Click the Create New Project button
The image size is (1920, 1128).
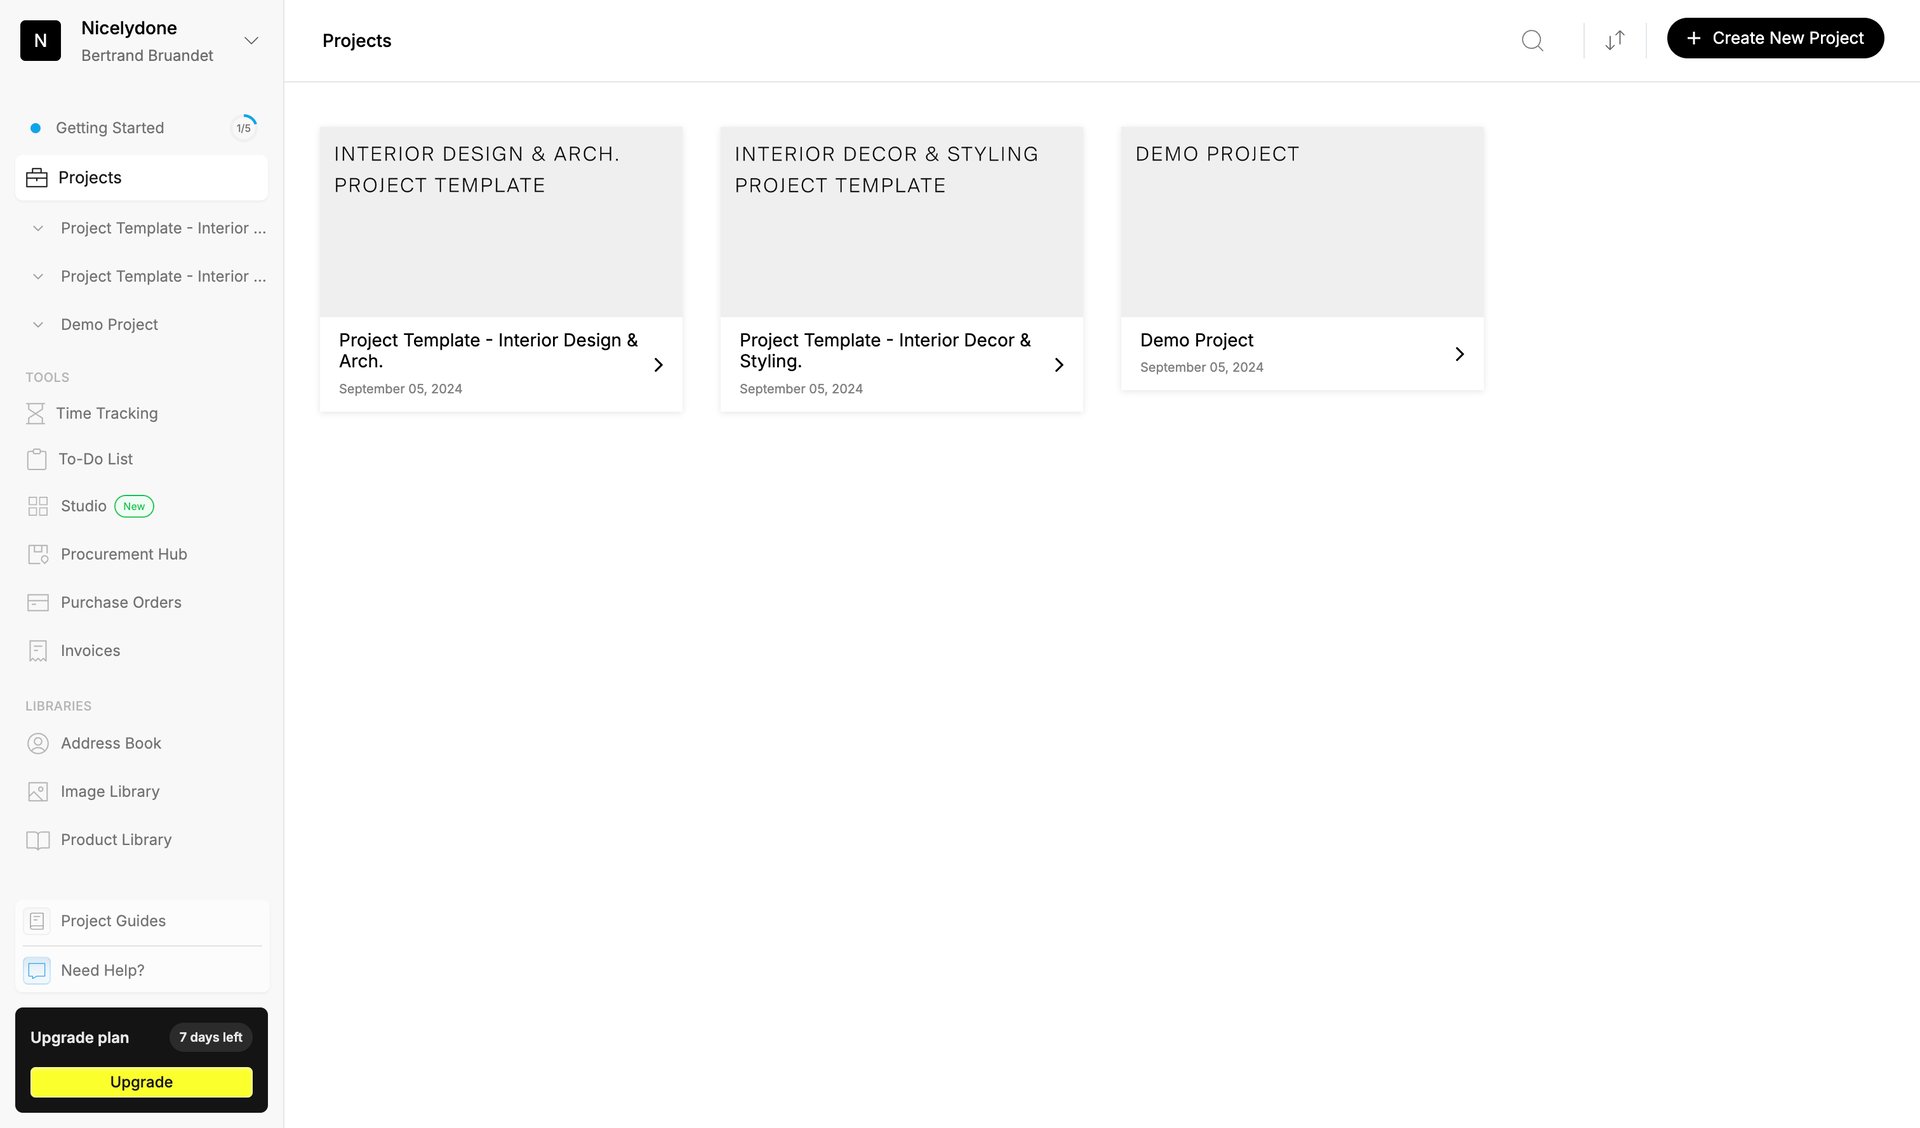[1775, 38]
